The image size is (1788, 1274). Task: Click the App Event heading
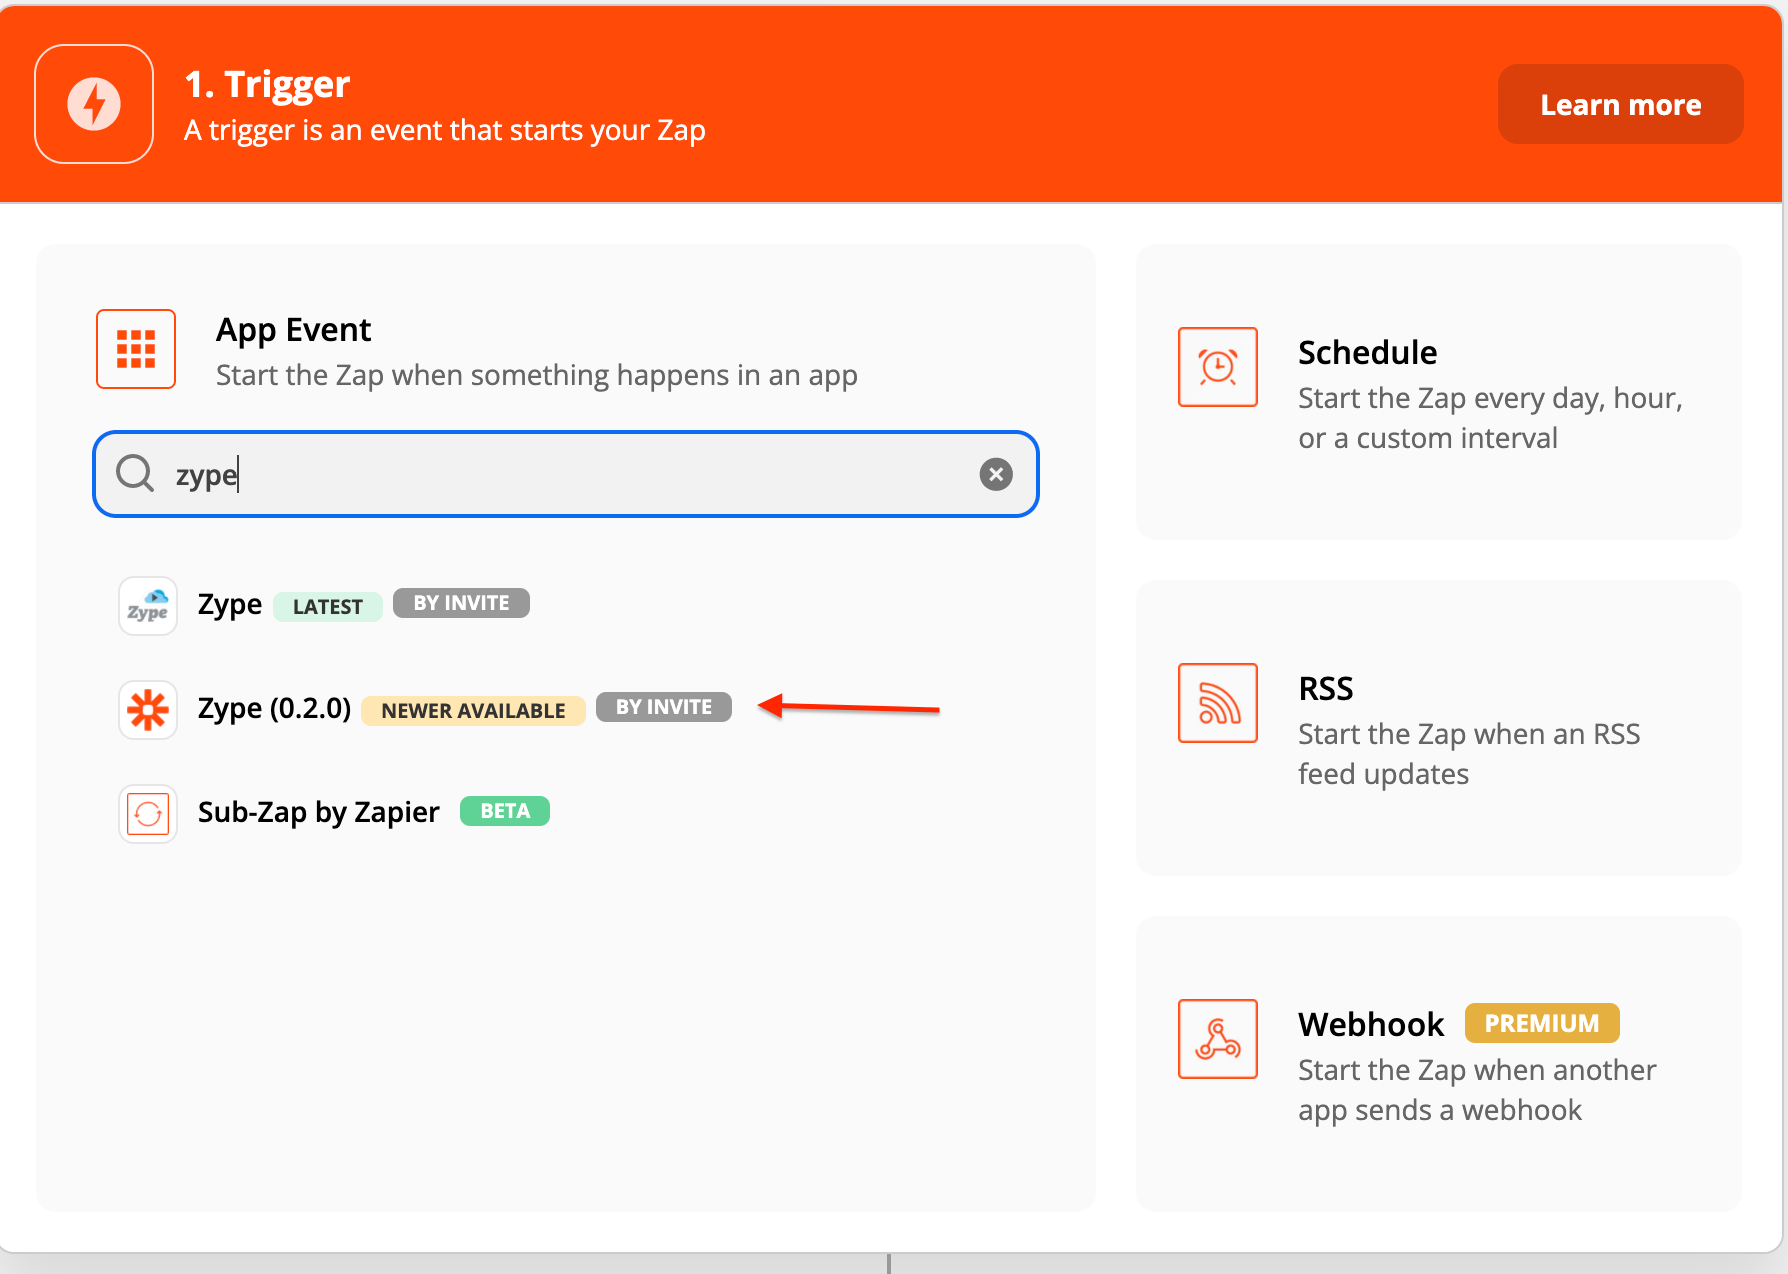click(x=294, y=330)
